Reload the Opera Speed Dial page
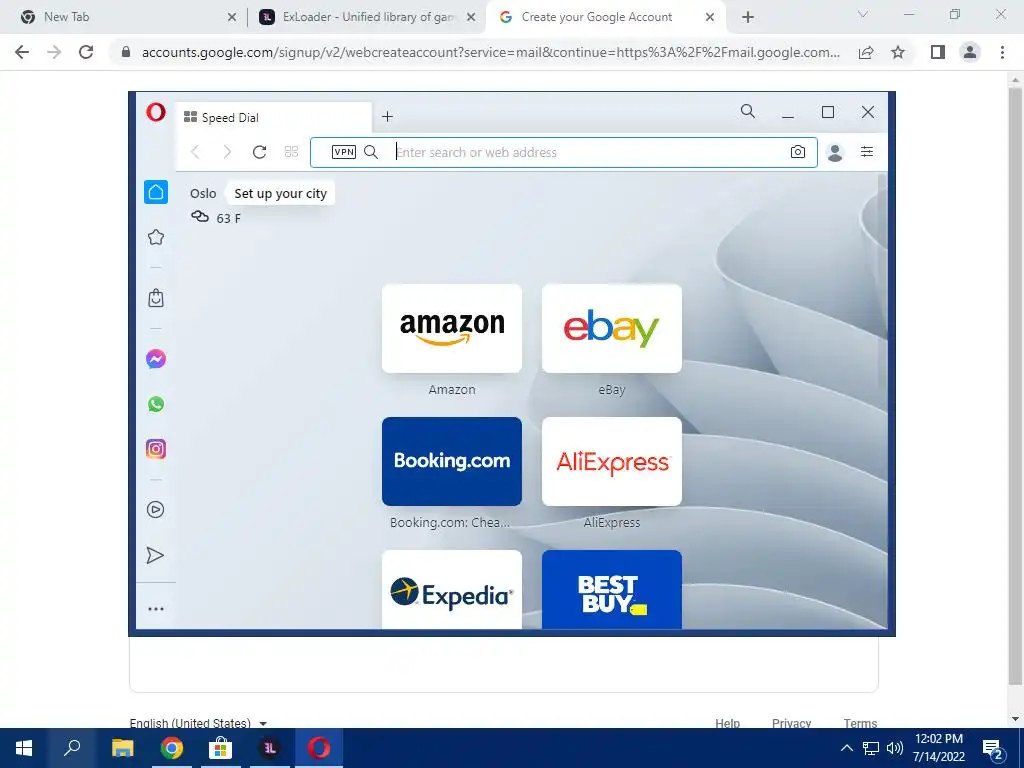Screen dimensions: 1024x768 (x=259, y=152)
